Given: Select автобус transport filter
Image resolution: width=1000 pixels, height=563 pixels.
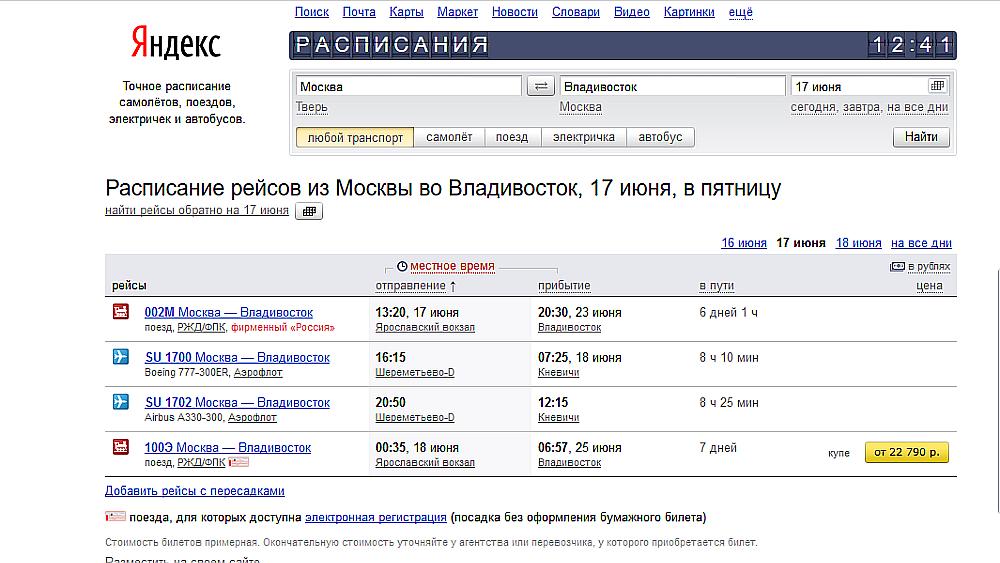Looking at the screenshot, I should tap(660, 137).
